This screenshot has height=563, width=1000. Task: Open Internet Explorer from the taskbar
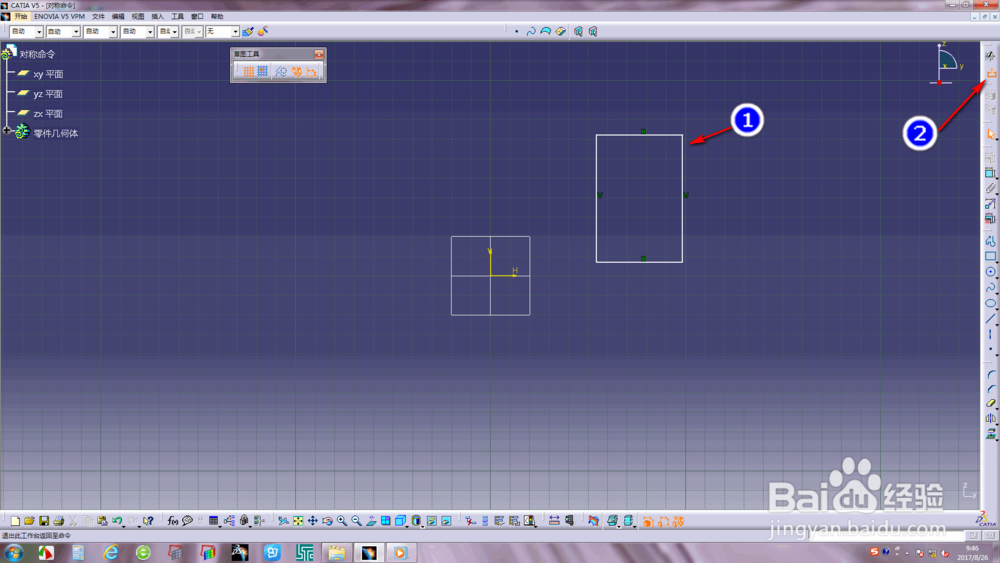pos(111,552)
